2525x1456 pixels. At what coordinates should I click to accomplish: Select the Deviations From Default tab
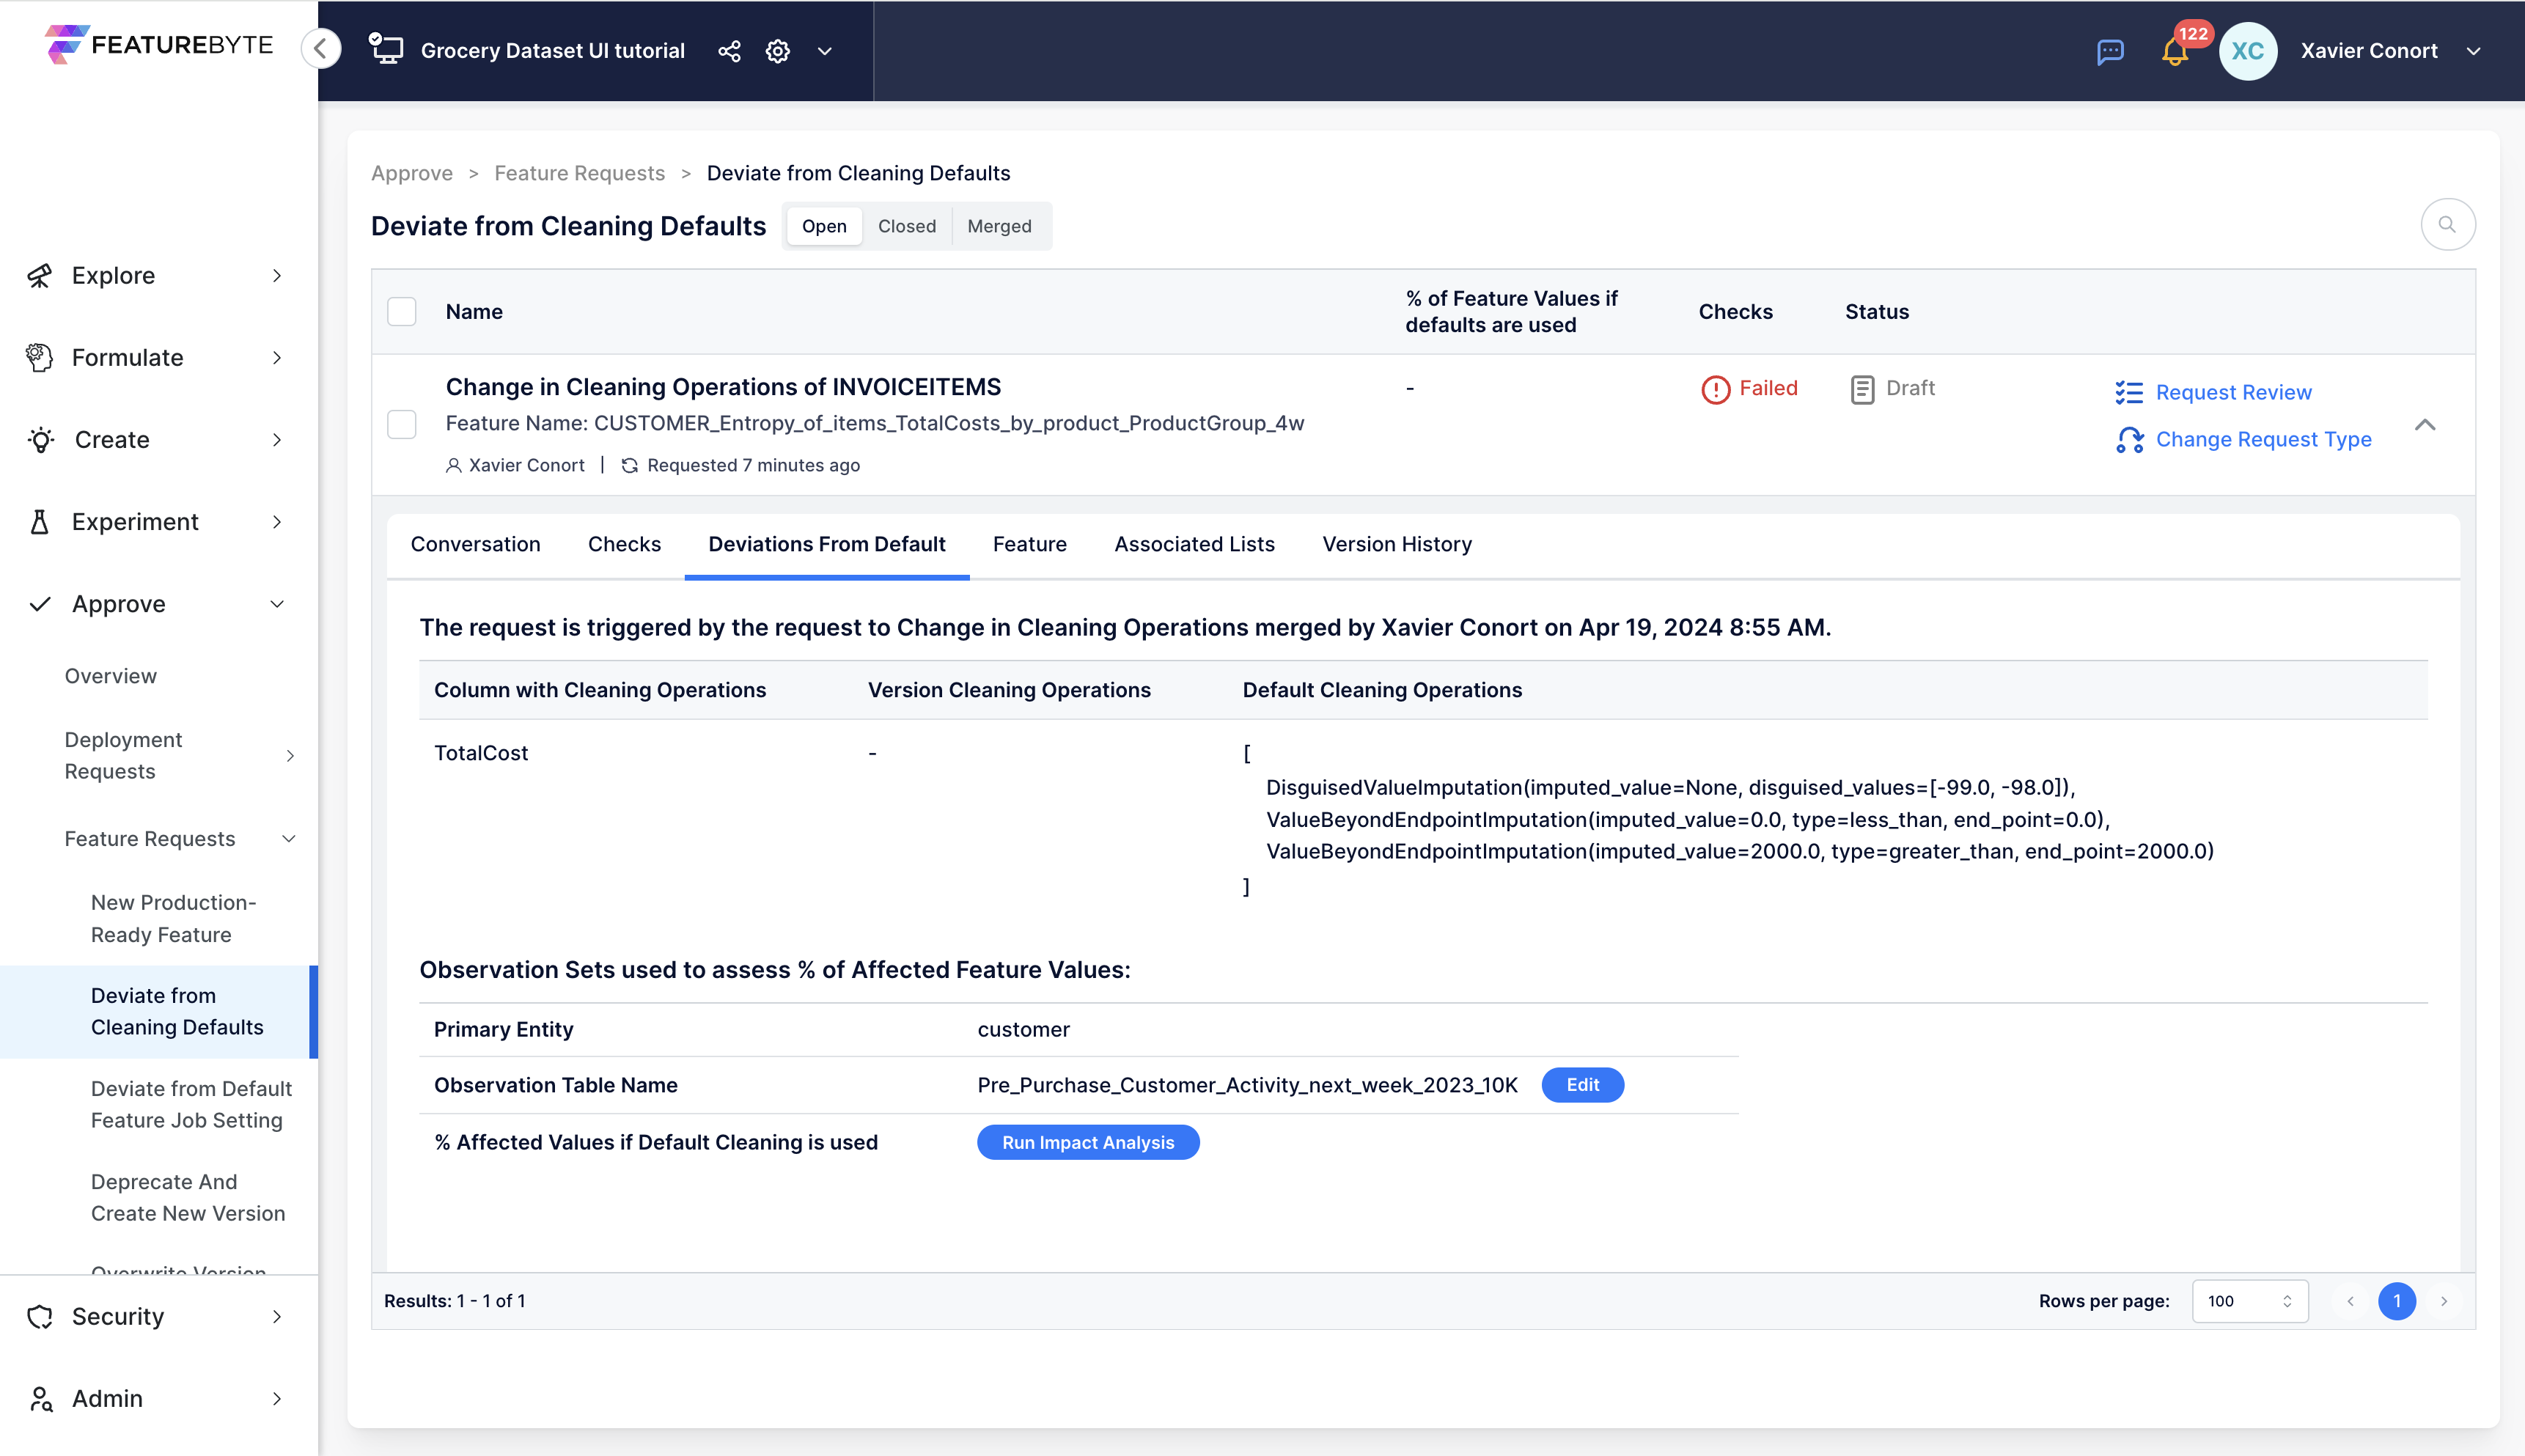point(826,544)
